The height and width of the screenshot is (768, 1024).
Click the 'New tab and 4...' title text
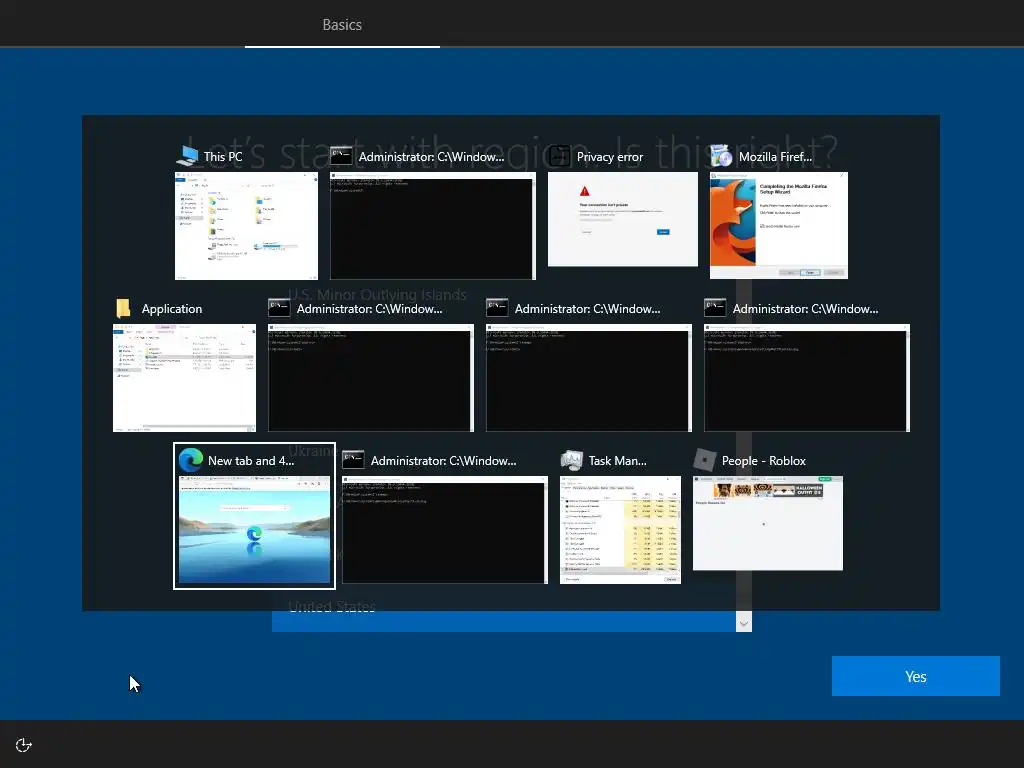251,461
